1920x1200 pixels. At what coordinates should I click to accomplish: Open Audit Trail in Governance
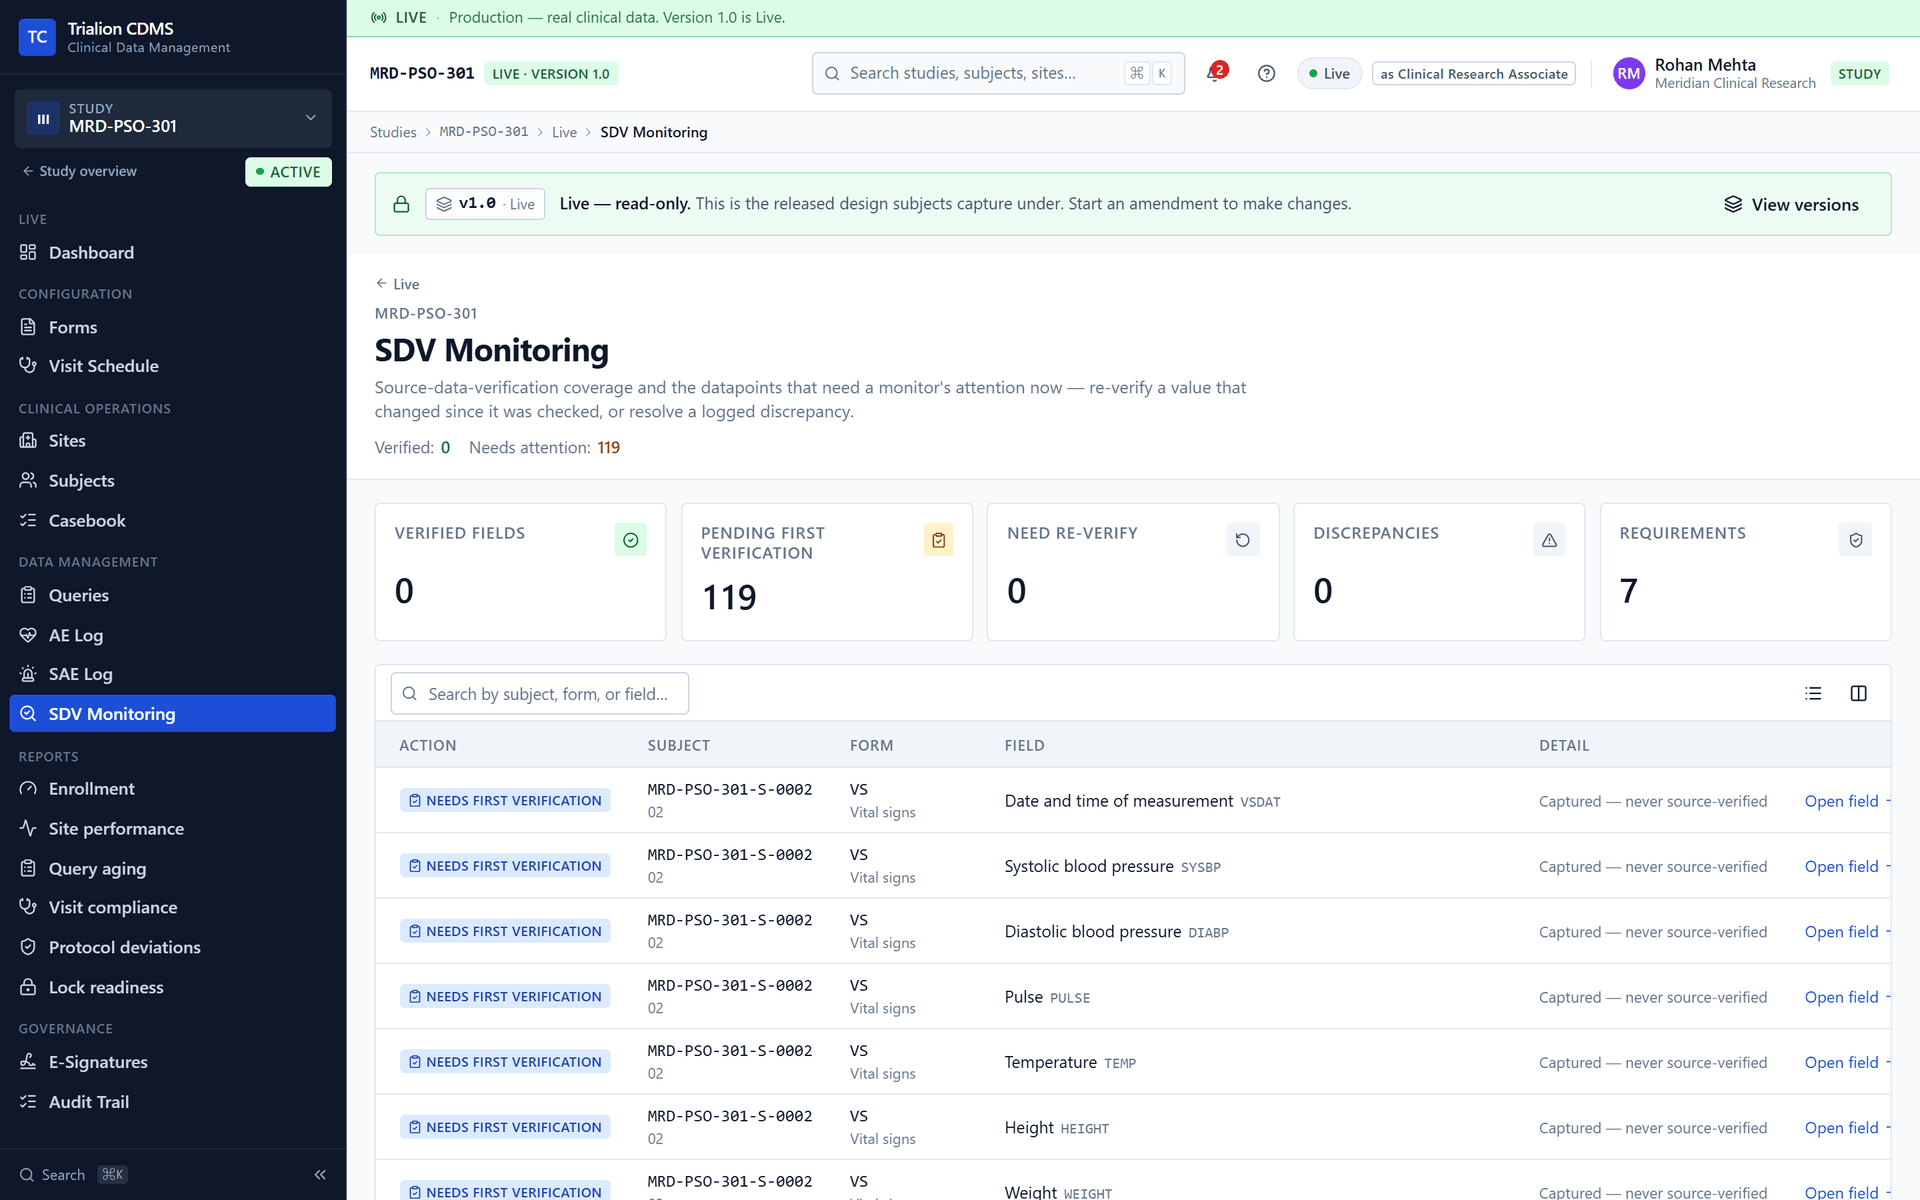[x=173, y=1102]
